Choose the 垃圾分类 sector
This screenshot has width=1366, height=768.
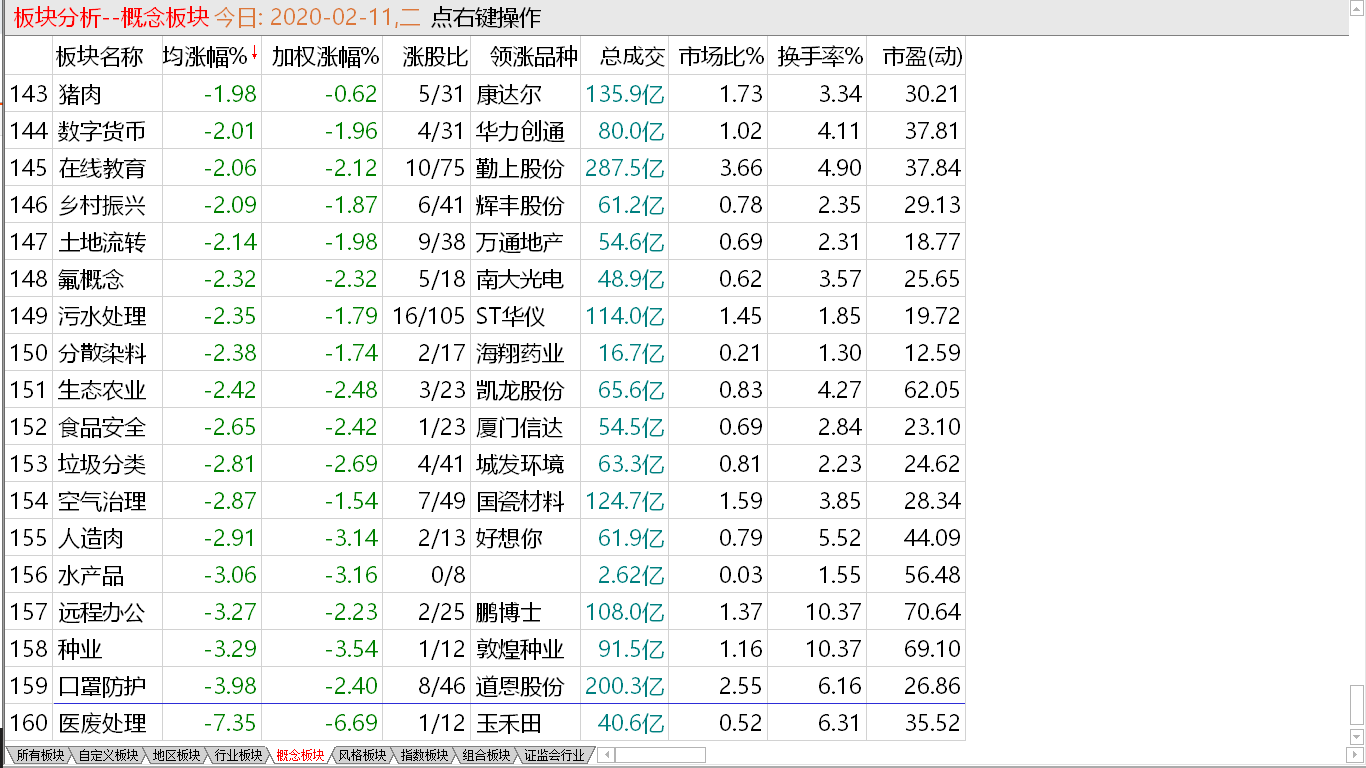click(x=102, y=464)
